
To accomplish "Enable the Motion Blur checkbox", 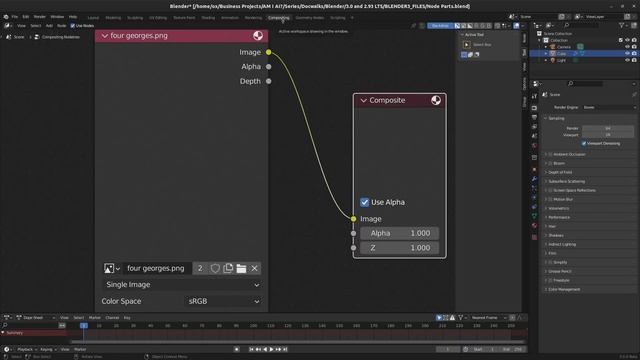I will (550, 199).
